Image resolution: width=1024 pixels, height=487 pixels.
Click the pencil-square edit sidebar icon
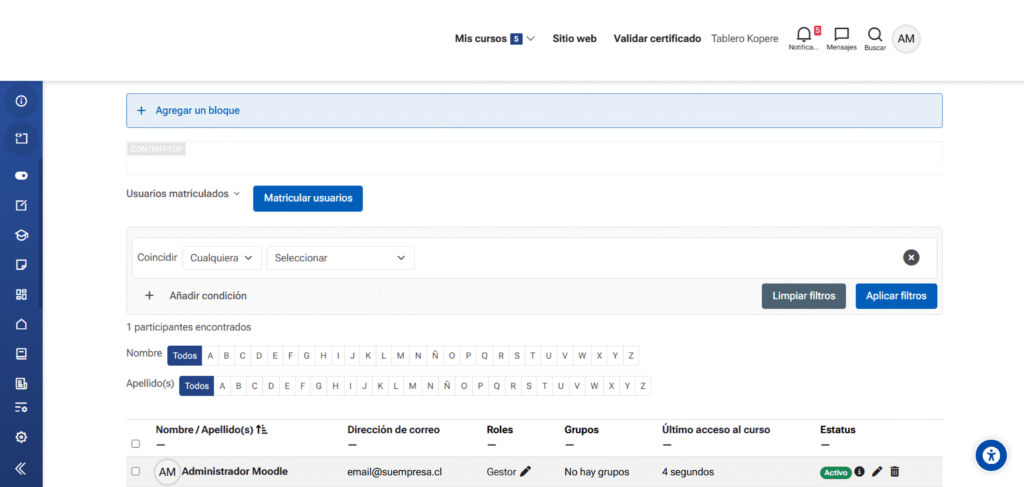(x=21, y=206)
